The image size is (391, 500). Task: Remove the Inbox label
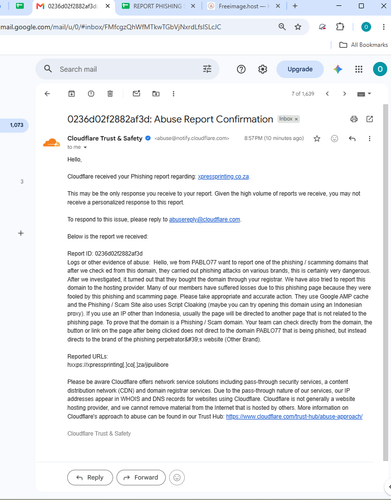(x=296, y=119)
